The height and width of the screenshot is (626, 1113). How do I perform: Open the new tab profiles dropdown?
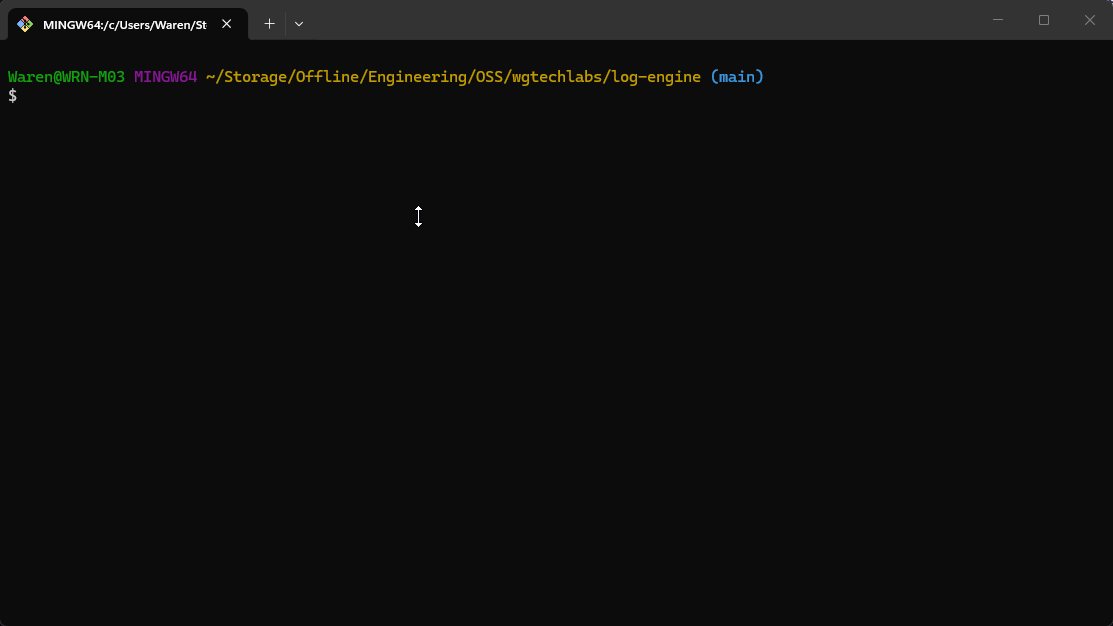tap(299, 24)
